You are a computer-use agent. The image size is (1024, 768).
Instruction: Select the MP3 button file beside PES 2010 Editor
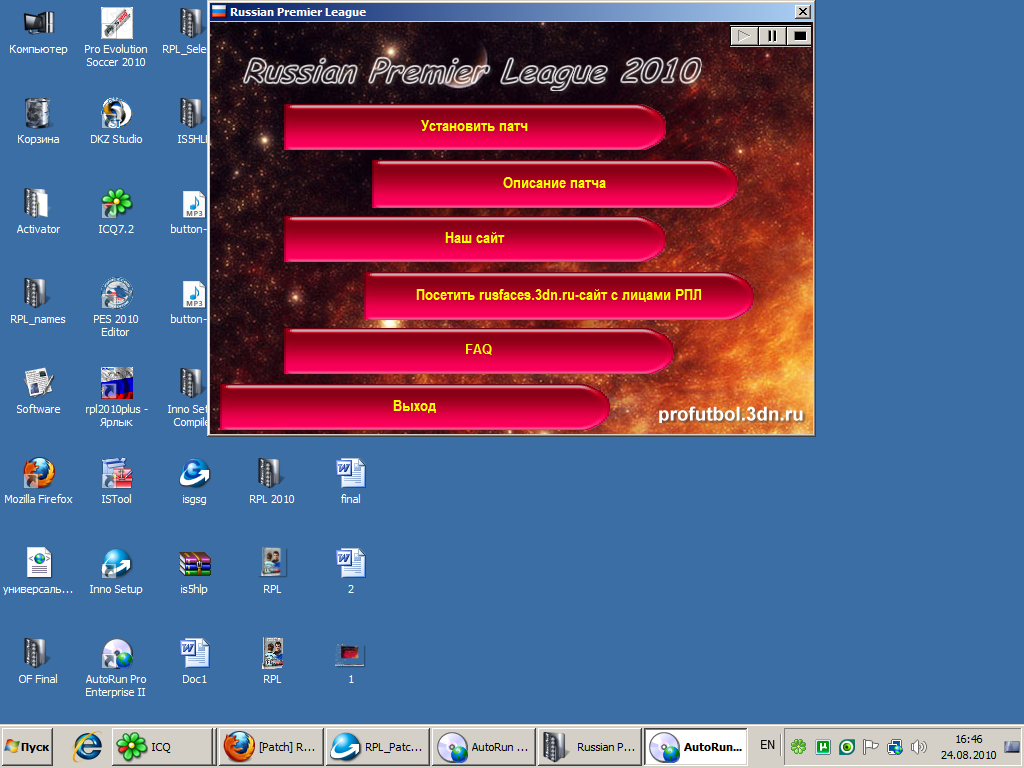click(190, 302)
